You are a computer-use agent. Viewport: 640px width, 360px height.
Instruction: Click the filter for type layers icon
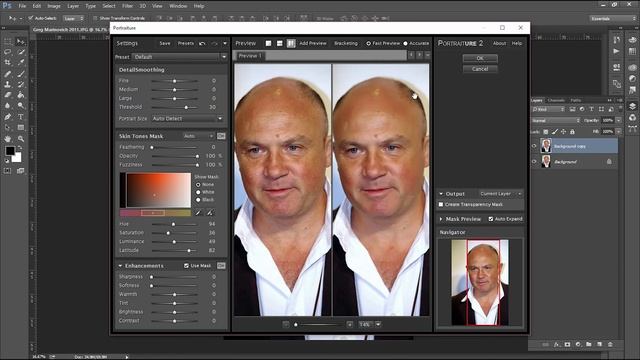[x=591, y=109]
